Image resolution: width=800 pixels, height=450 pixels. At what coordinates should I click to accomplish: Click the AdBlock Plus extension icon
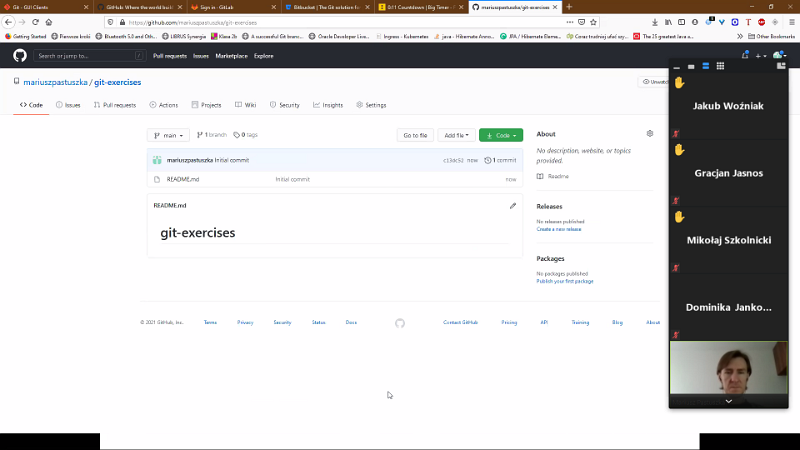tap(762, 22)
